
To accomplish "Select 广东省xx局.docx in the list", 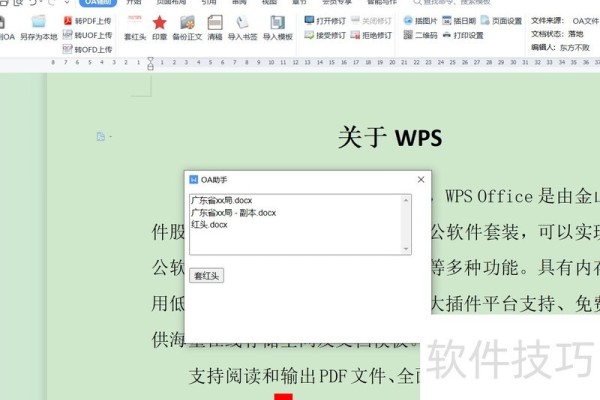I will 222,200.
